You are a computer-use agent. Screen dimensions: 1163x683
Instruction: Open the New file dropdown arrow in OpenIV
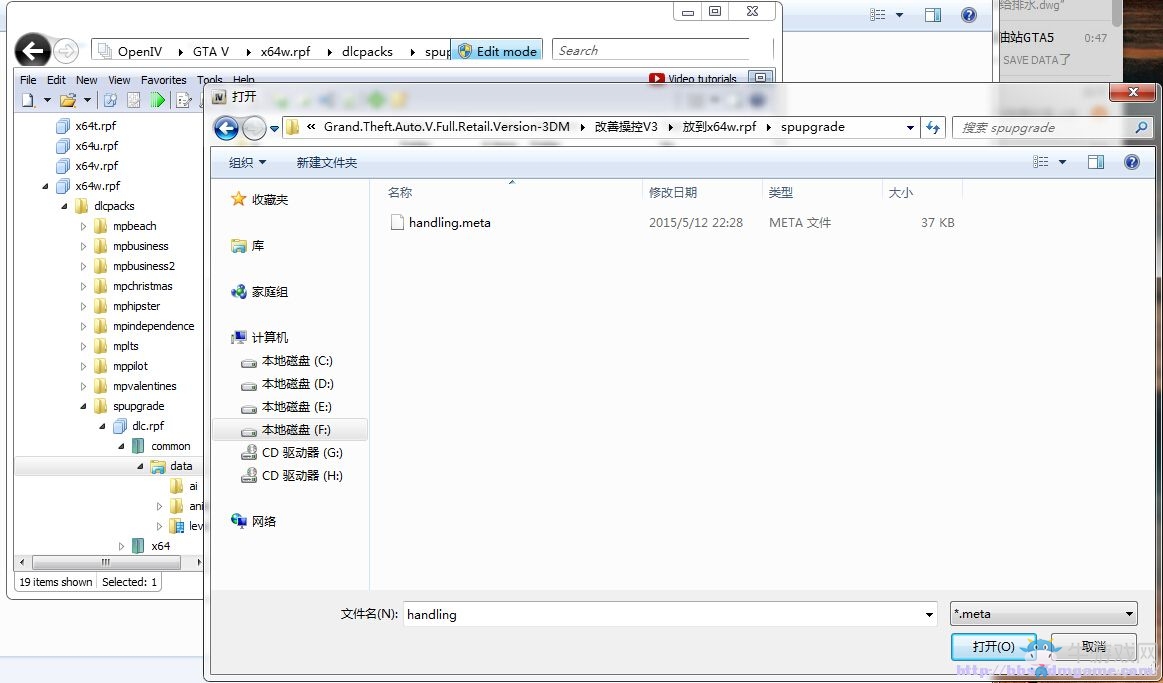(x=47, y=99)
